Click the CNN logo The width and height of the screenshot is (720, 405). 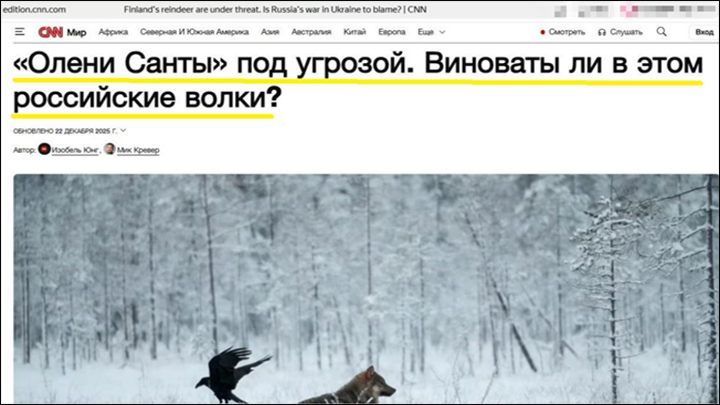(x=51, y=32)
